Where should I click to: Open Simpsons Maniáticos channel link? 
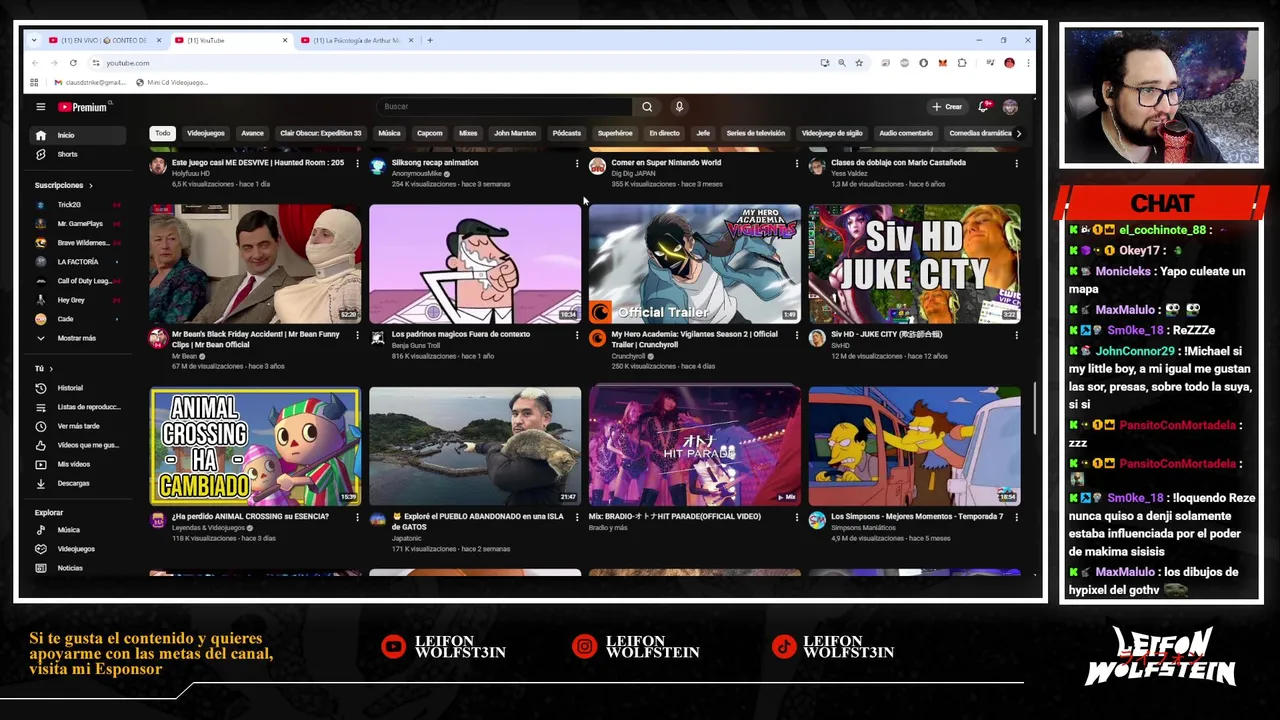click(x=862, y=527)
